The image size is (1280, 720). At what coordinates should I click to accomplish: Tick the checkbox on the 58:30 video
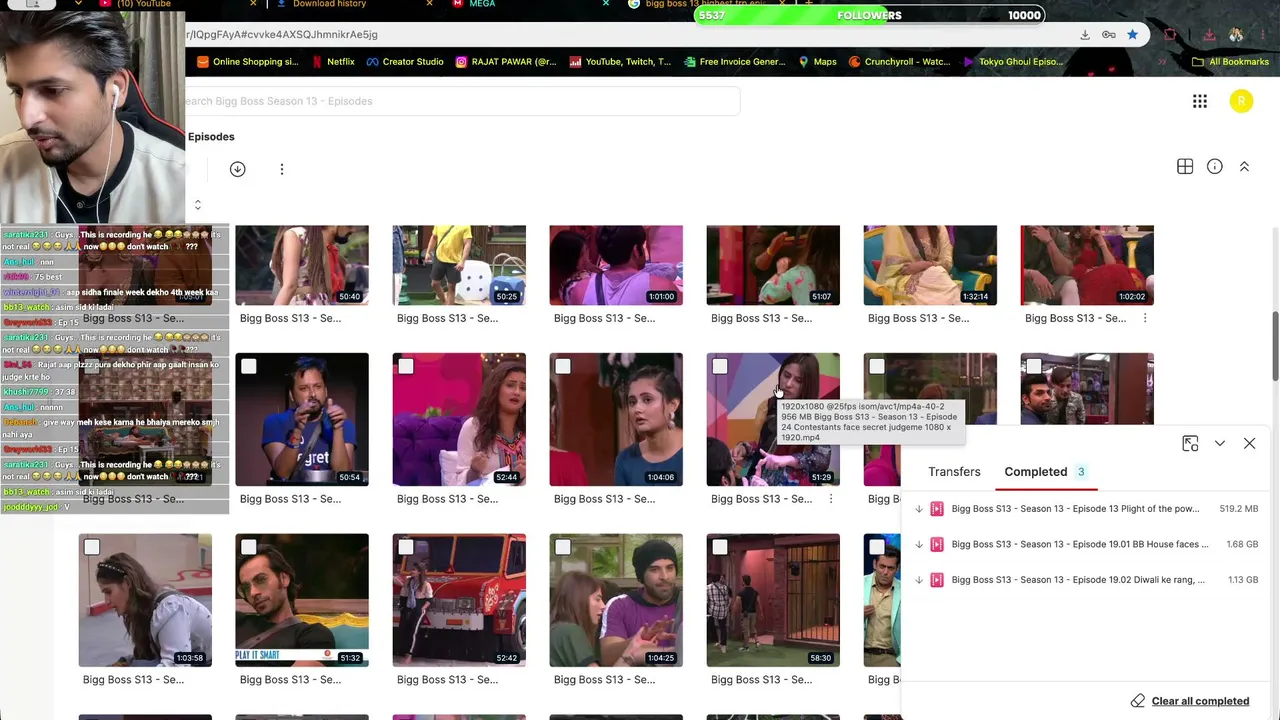(720, 547)
